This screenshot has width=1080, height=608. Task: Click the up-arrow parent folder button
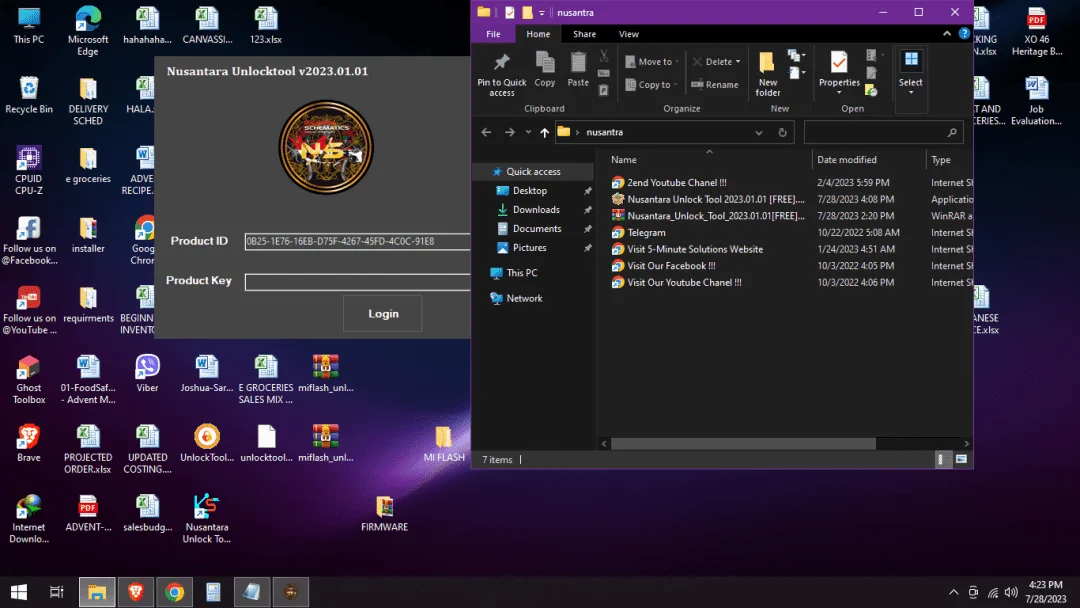(x=544, y=132)
